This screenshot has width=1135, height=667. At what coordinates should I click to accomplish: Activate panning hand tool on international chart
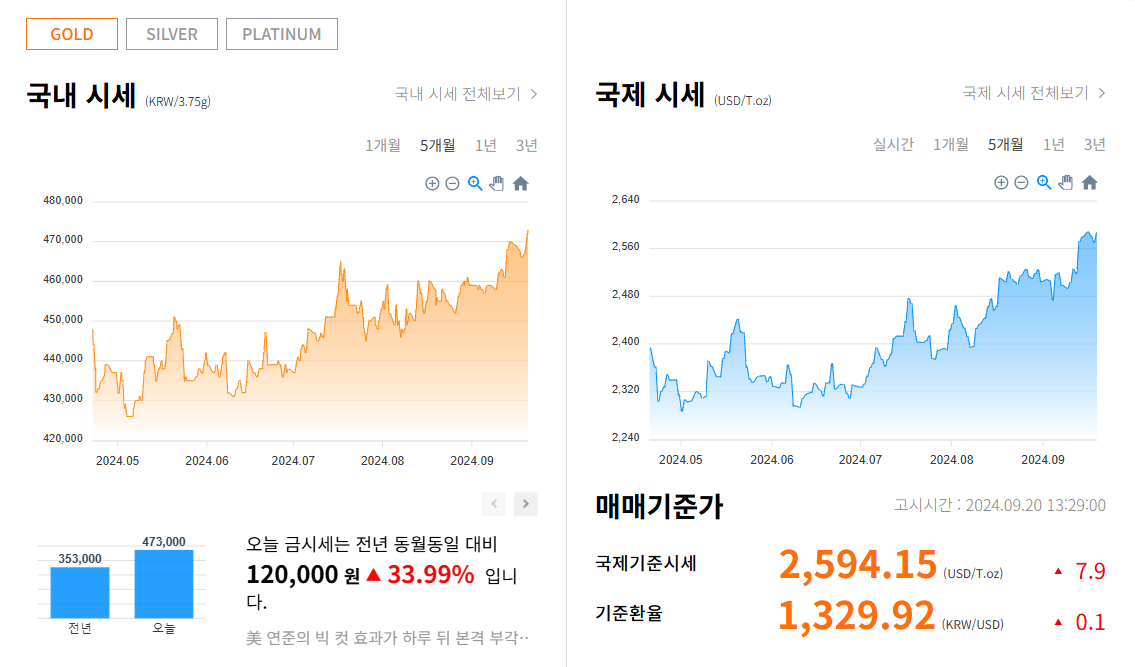[x=1066, y=183]
